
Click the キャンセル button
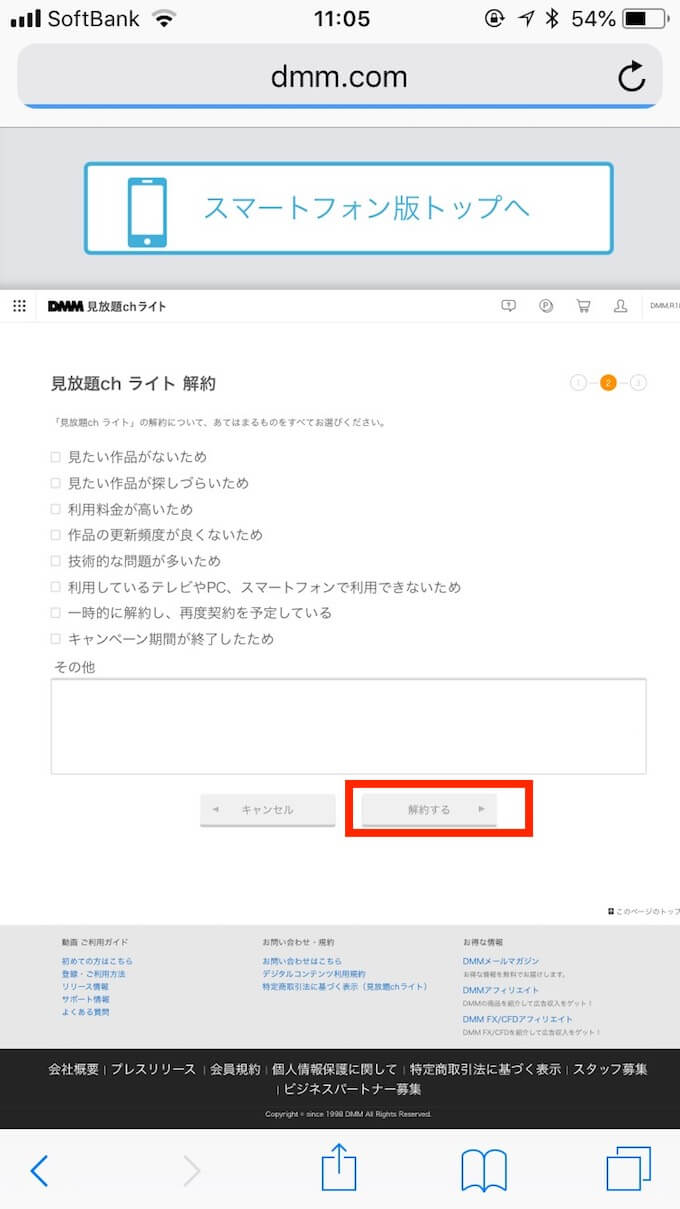coord(267,810)
